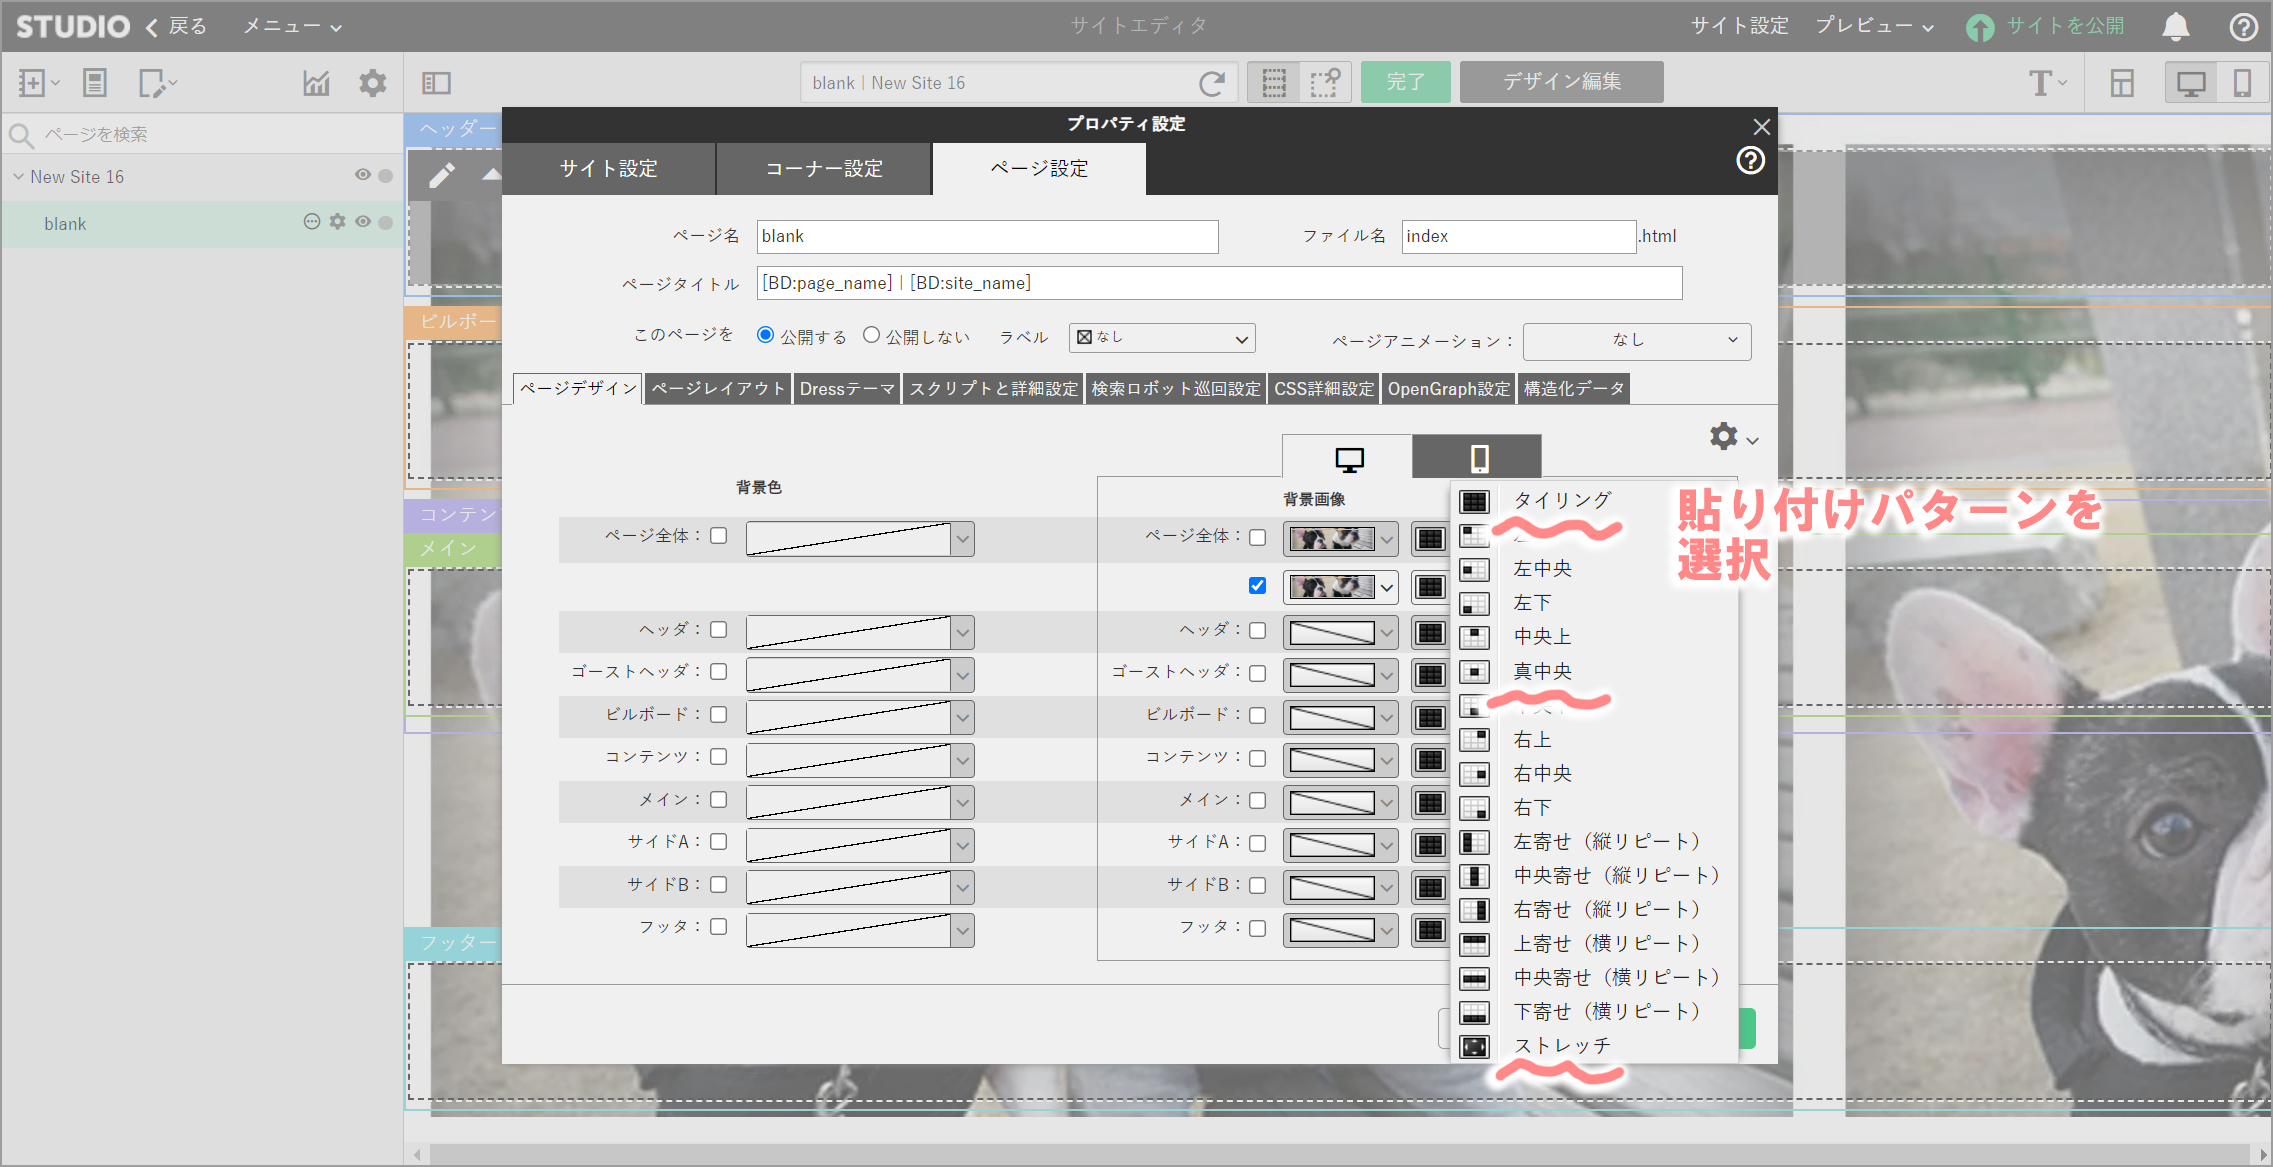Select the 公開しない radio button
The width and height of the screenshot is (2273, 1167).
click(x=872, y=336)
